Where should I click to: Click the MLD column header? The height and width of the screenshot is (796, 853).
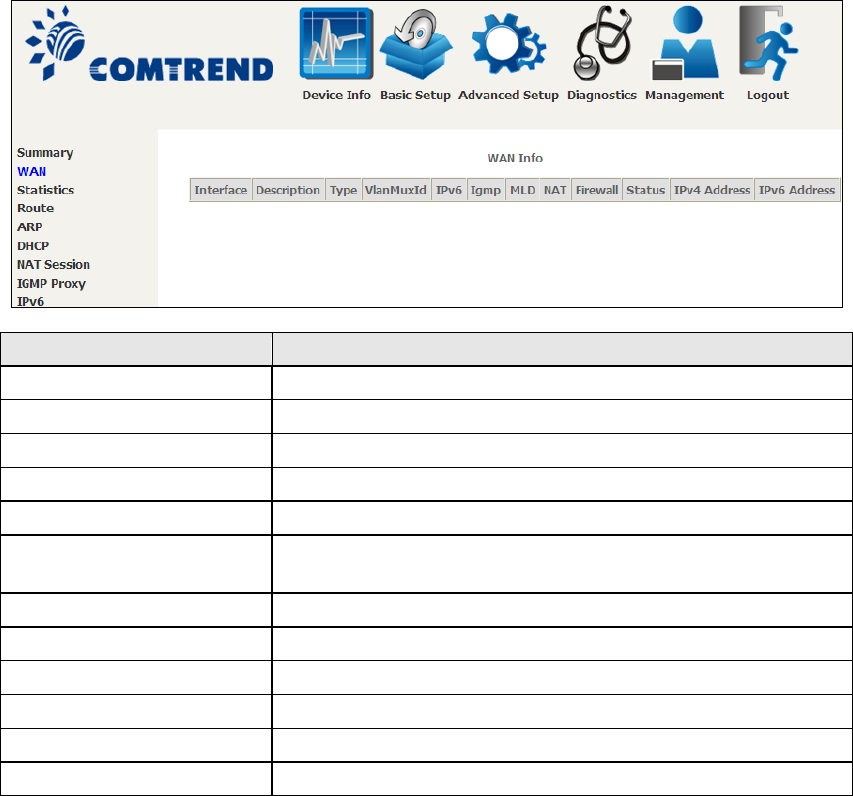[522, 190]
